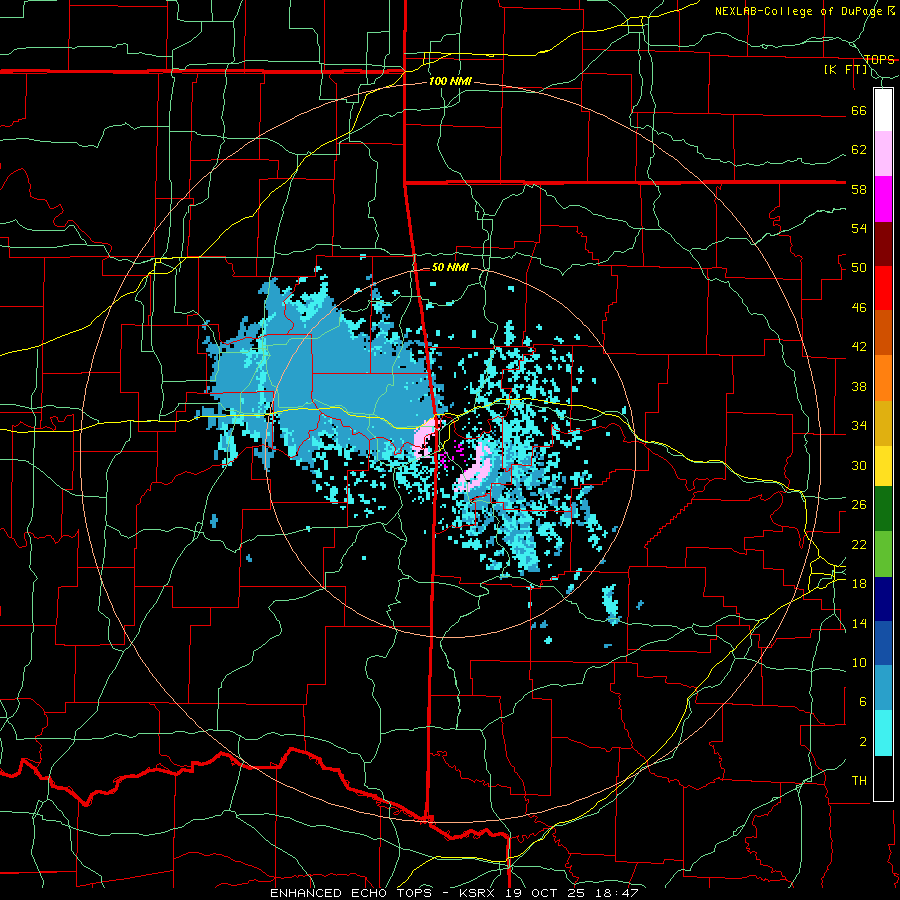Select the "26" legend value

[x=859, y=505]
